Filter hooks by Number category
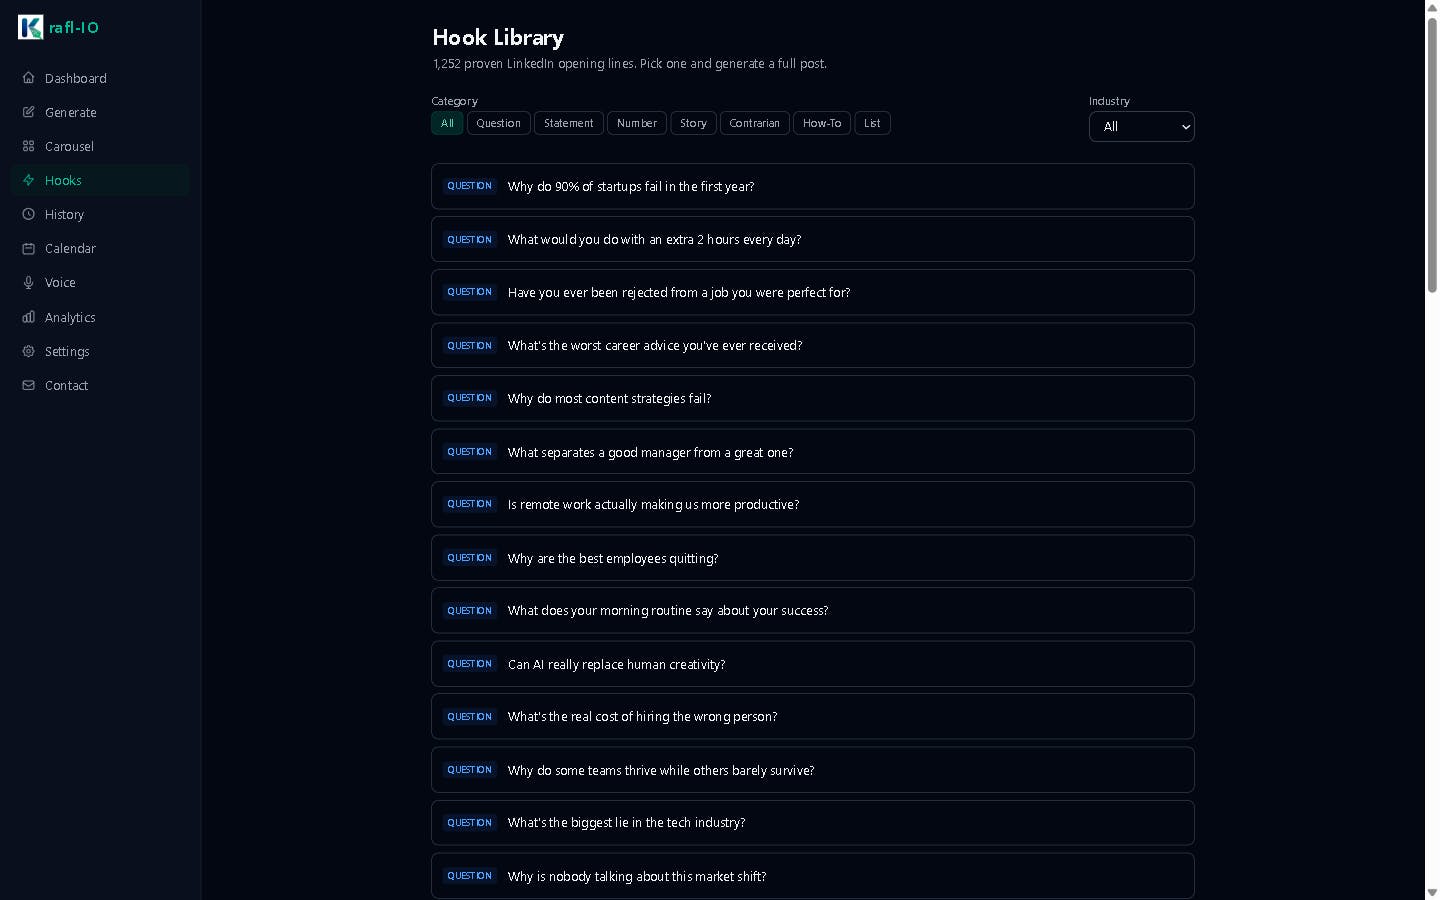This screenshot has width=1440, height=900. (x=637, y=123)
